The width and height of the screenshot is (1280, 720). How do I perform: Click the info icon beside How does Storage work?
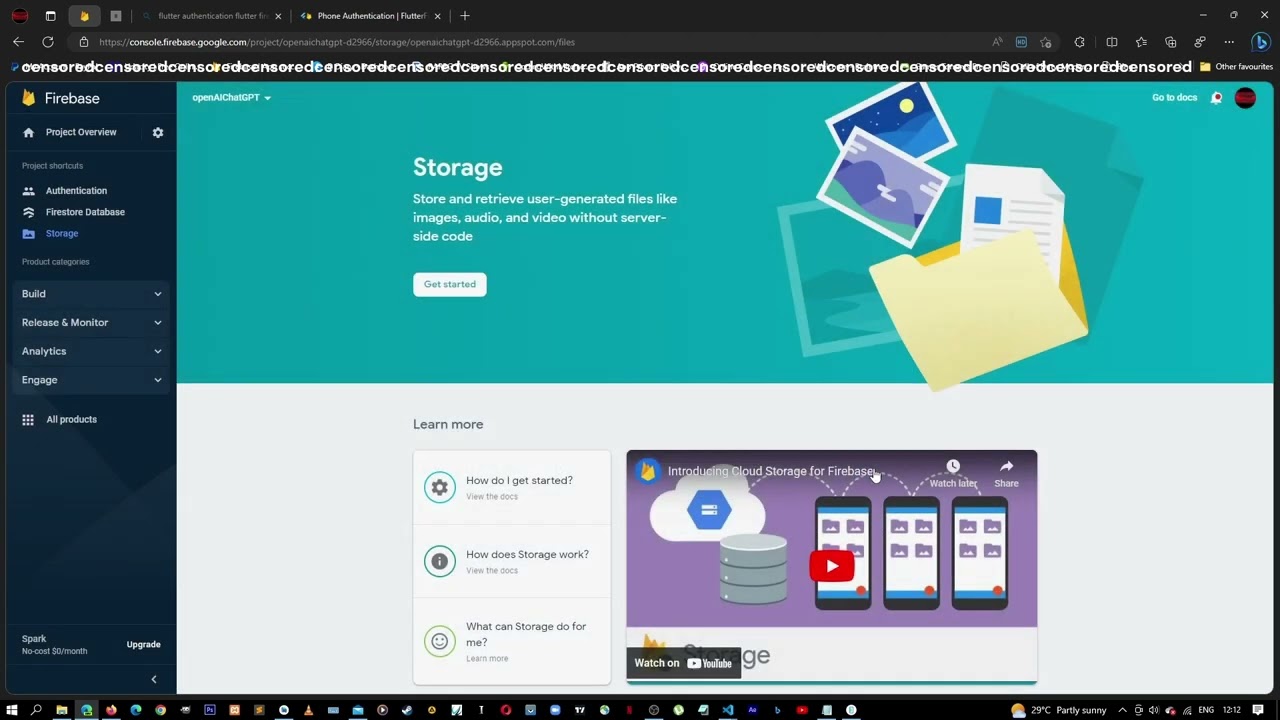point(440,561)
